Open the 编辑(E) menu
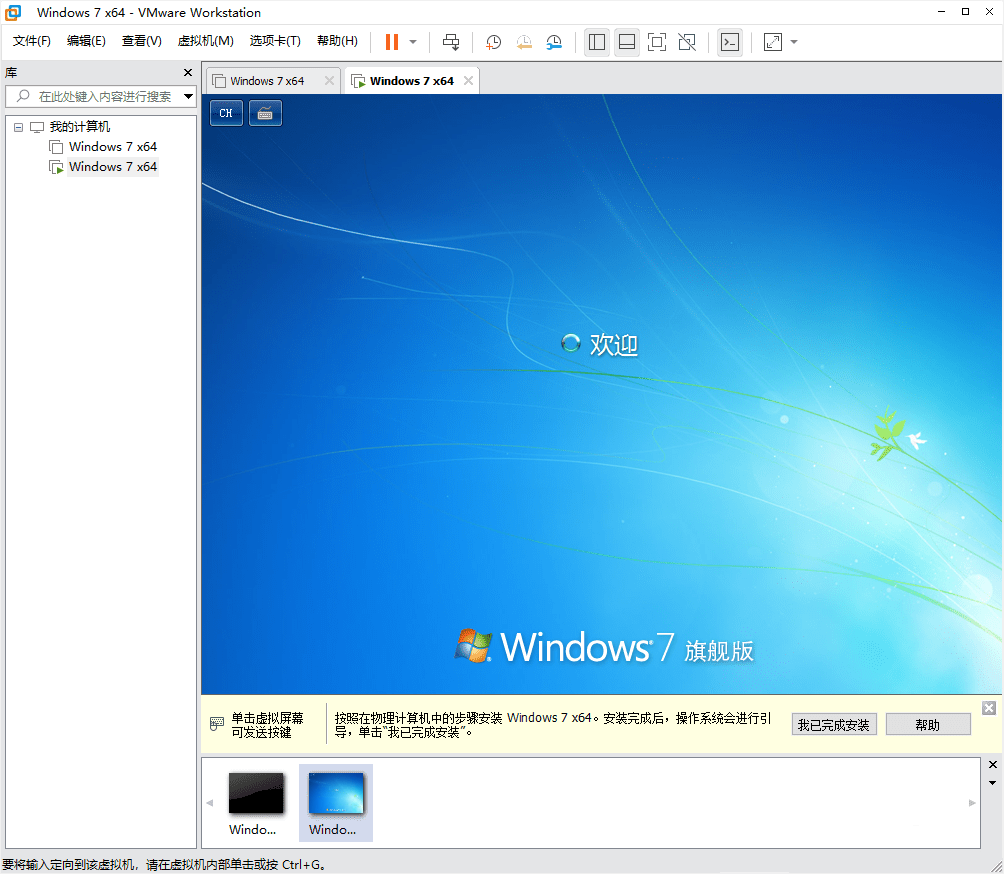 click(x=86, y=41)
